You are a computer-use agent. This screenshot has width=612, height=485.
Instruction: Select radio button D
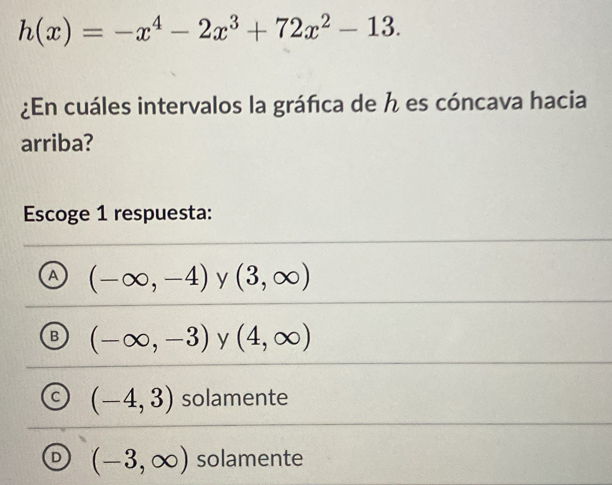(57, 458)
